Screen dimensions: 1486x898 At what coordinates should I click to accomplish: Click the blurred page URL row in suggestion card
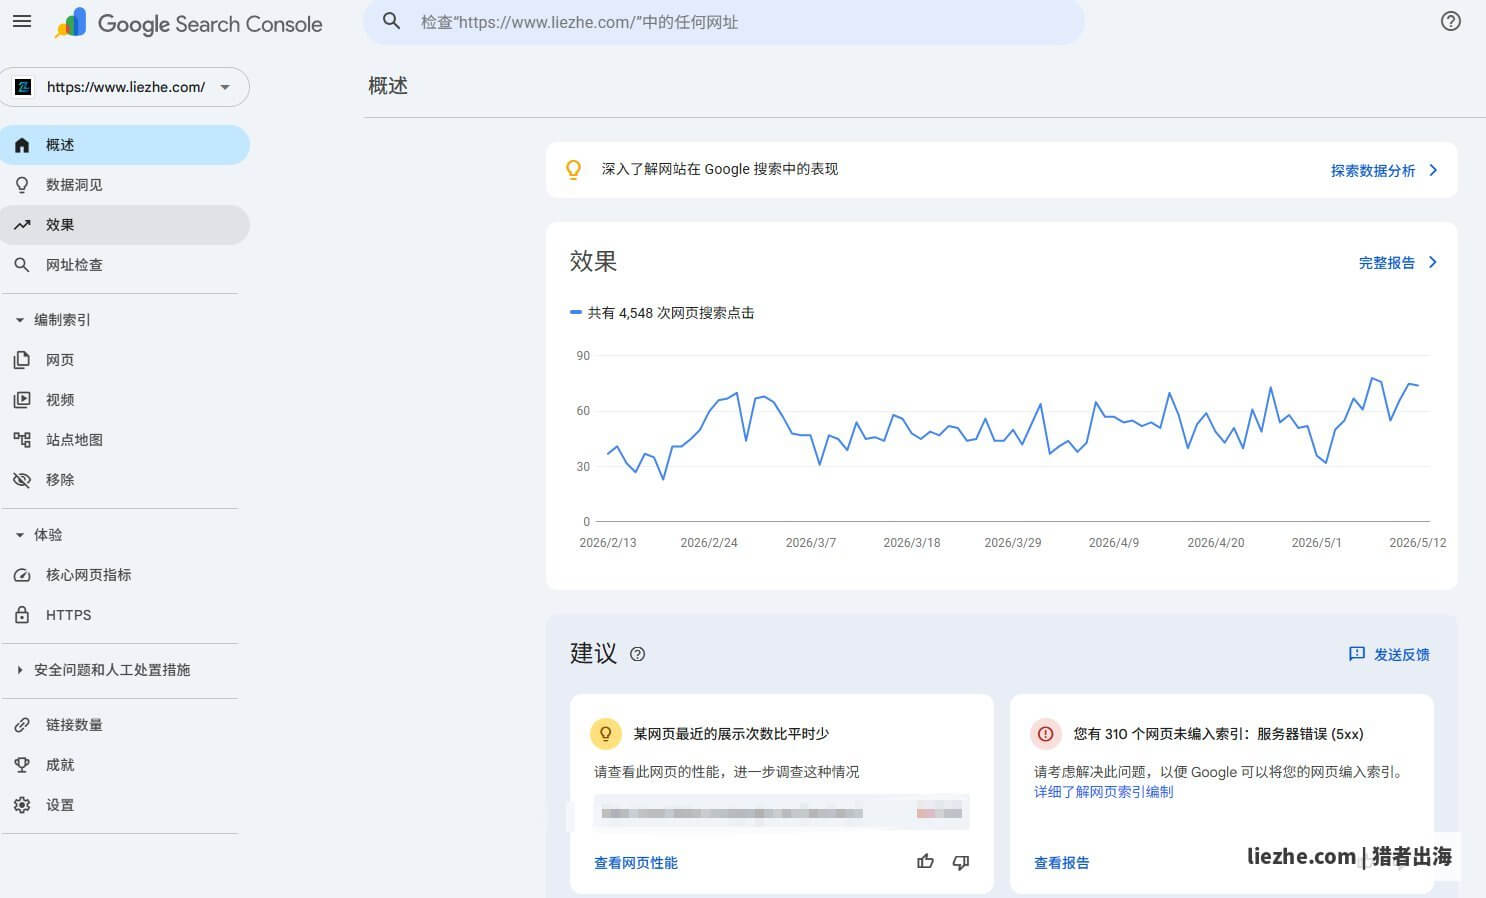782,813
